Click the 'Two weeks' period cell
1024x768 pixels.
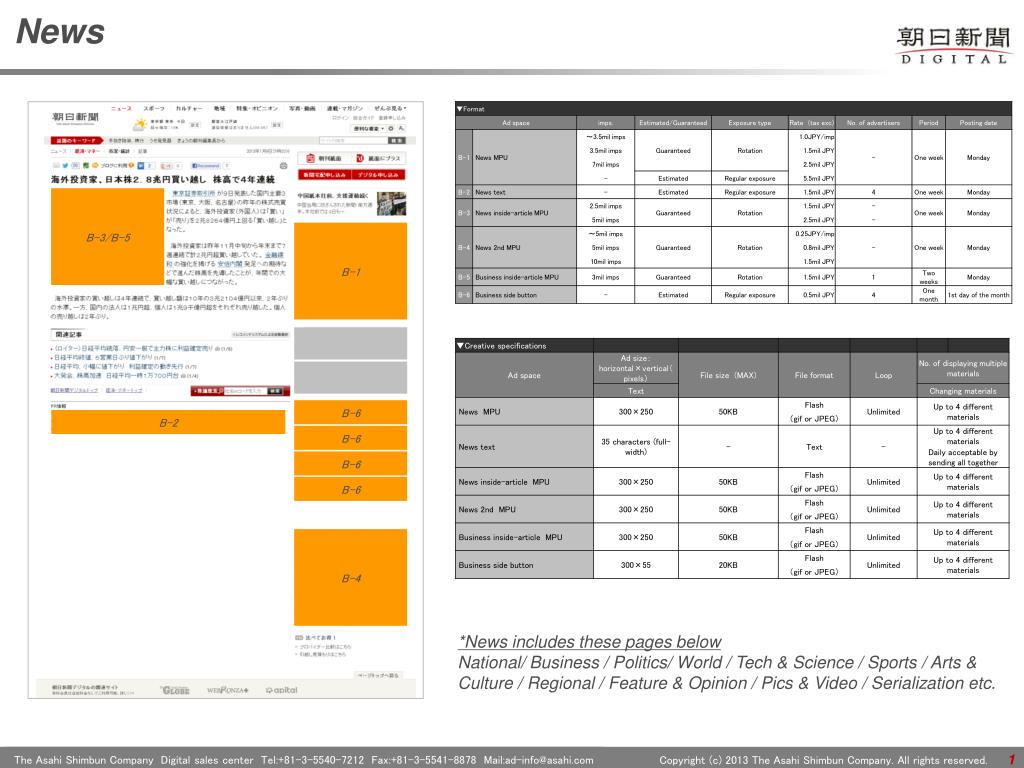[x=928, y=278]
